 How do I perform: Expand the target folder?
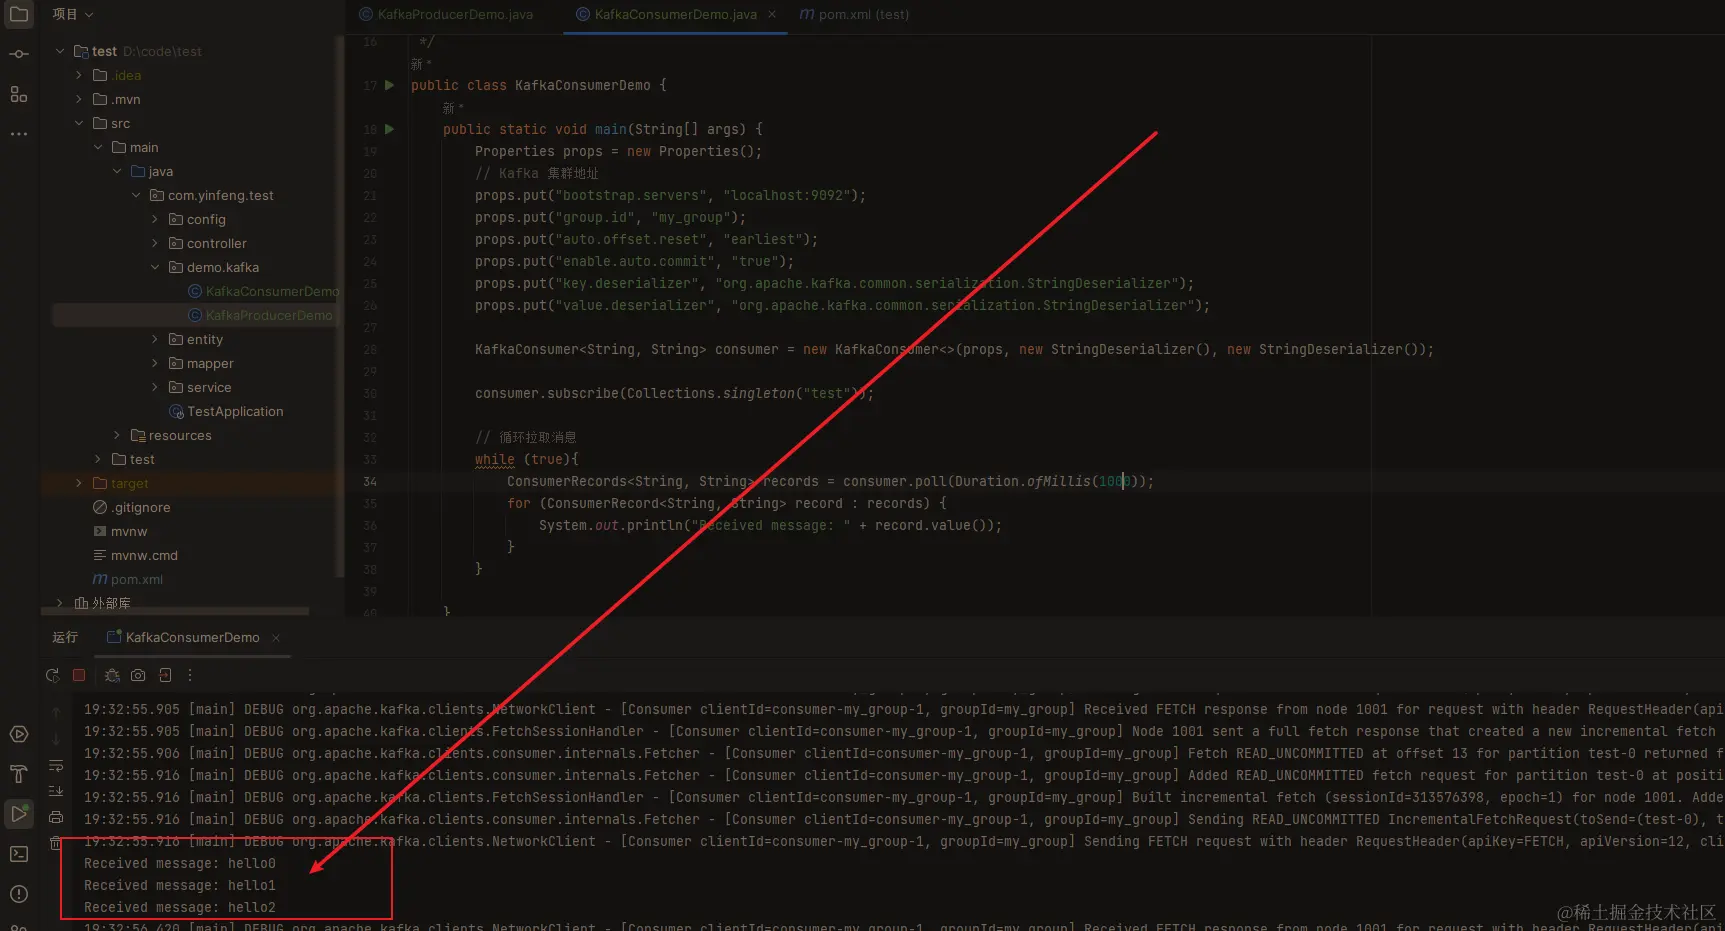click(x=79, y=483)
